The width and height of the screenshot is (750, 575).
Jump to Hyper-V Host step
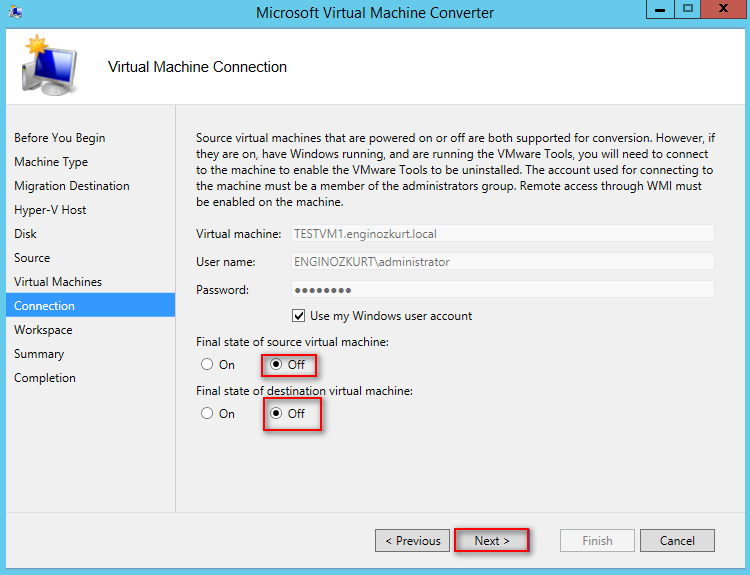(50, 210)
